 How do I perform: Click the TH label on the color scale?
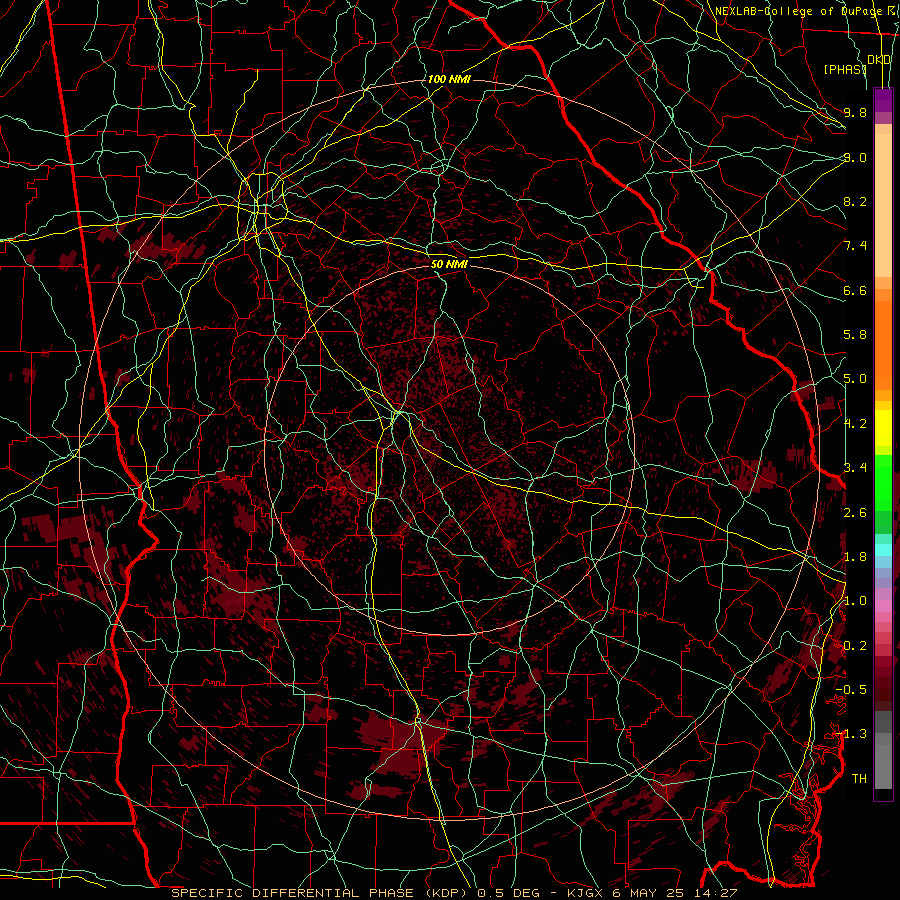pos(859,778)
